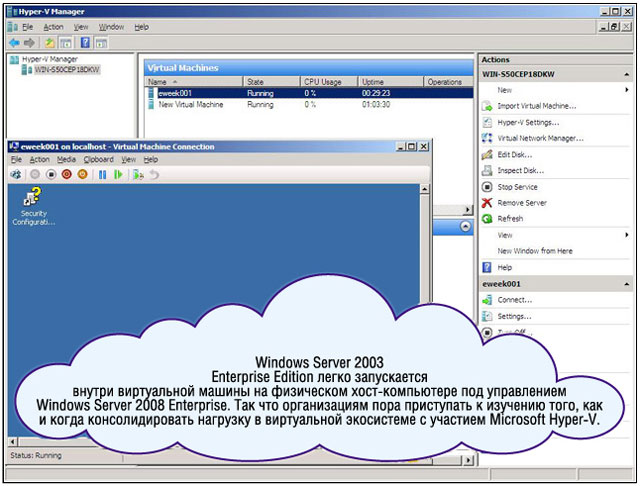Expand the View submenu in Actions pane
This screenshot has height=486, width=640.
pyautogui.click(x=555, y=235)
